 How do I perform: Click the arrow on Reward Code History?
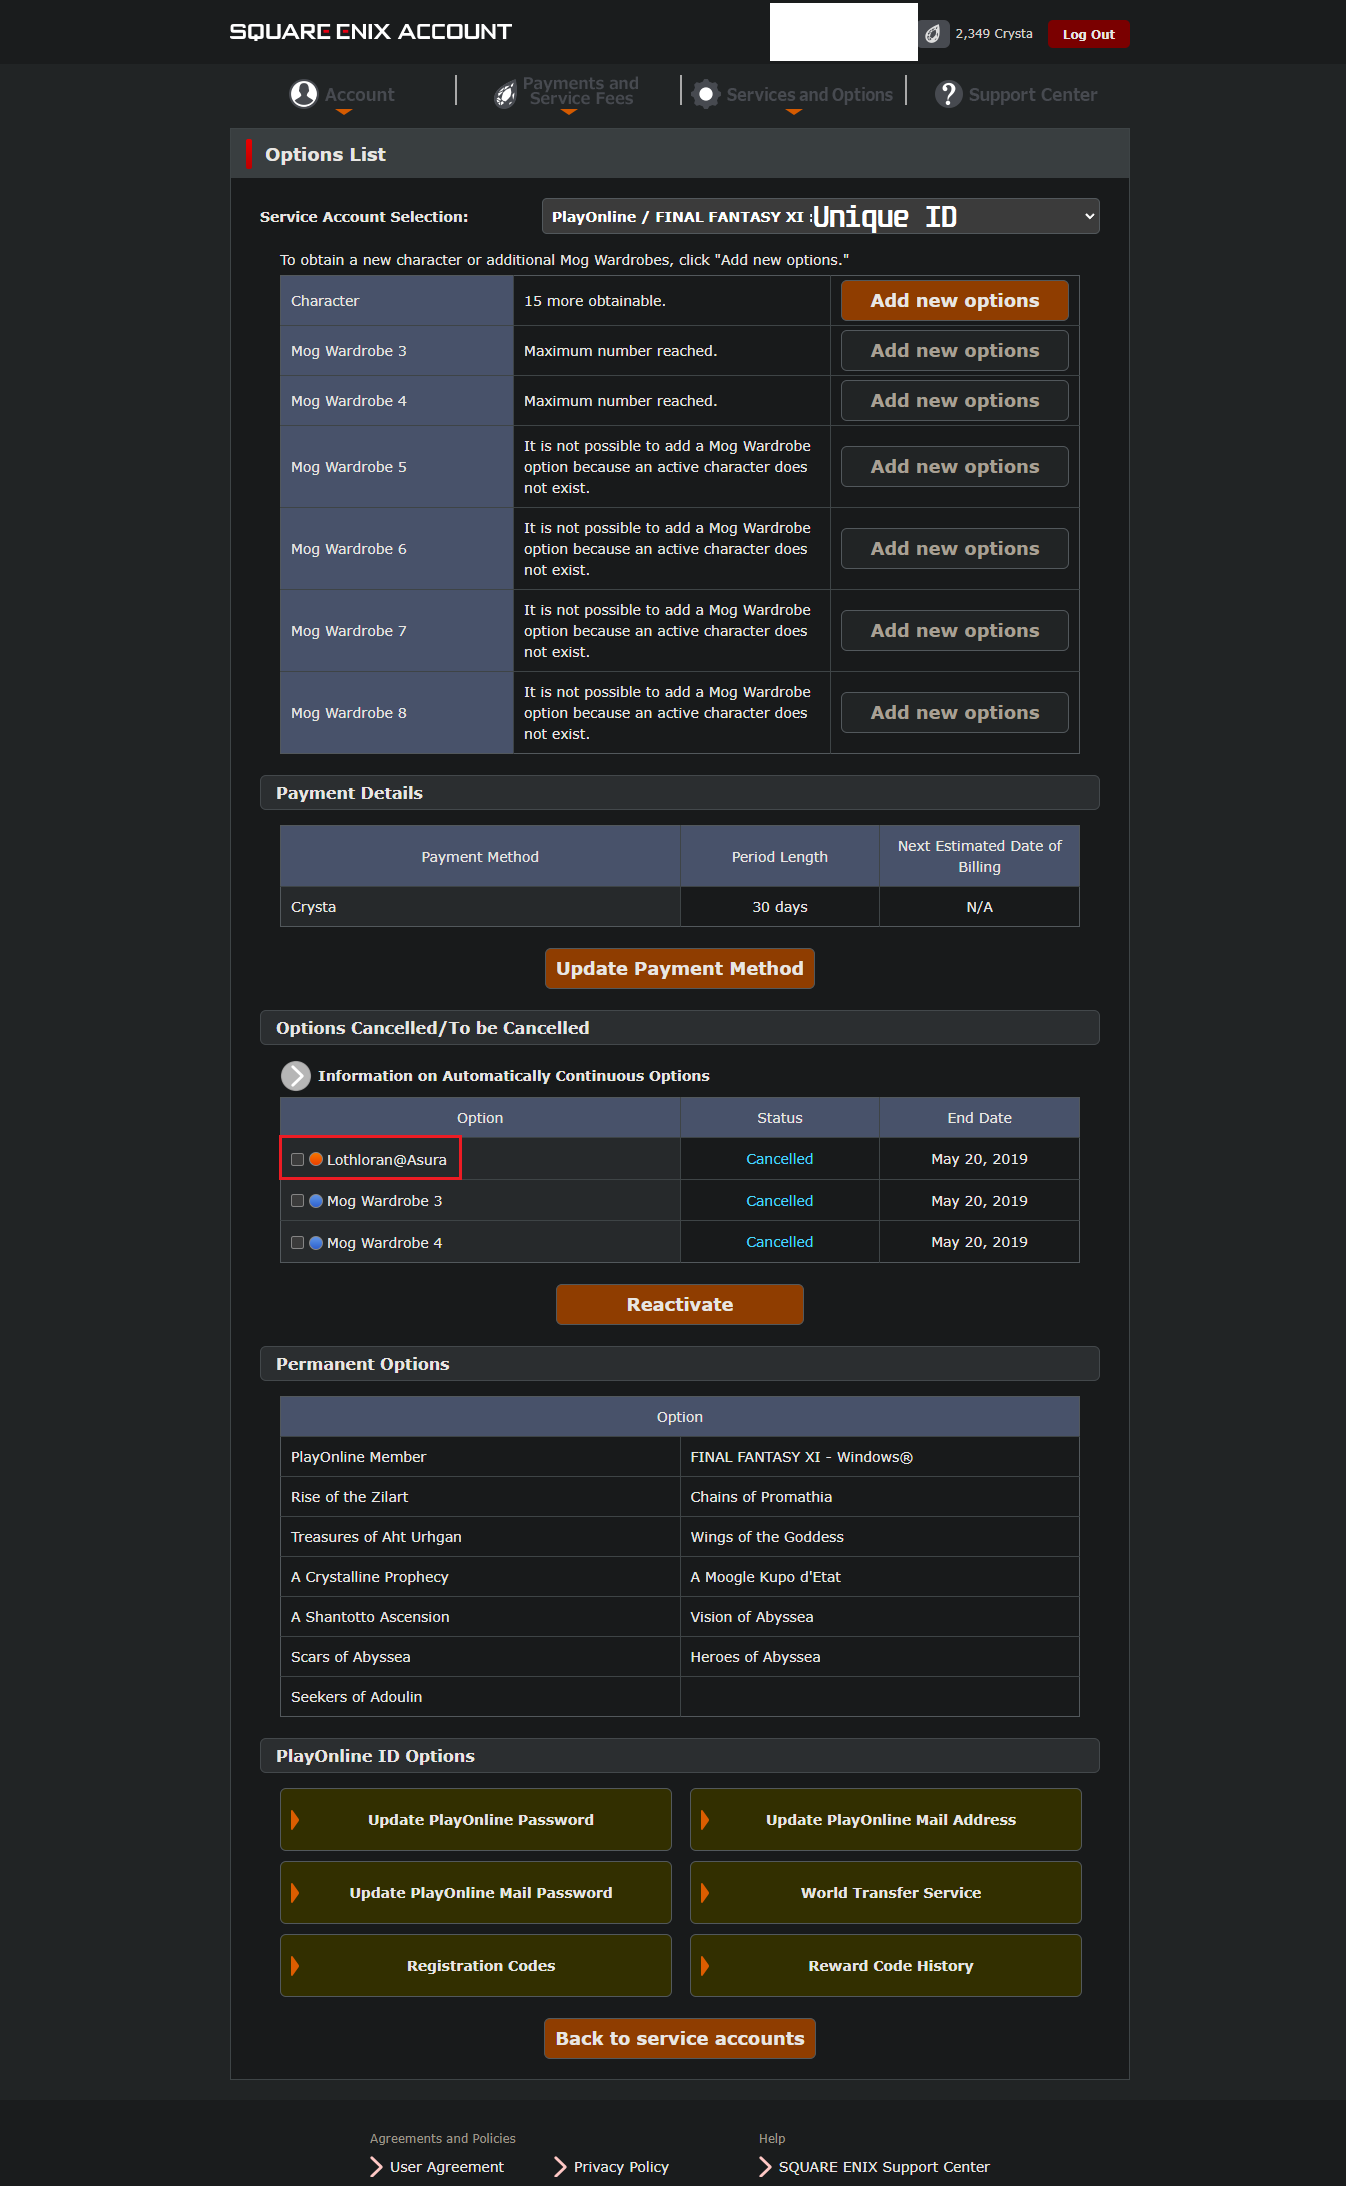[705, 1966]
